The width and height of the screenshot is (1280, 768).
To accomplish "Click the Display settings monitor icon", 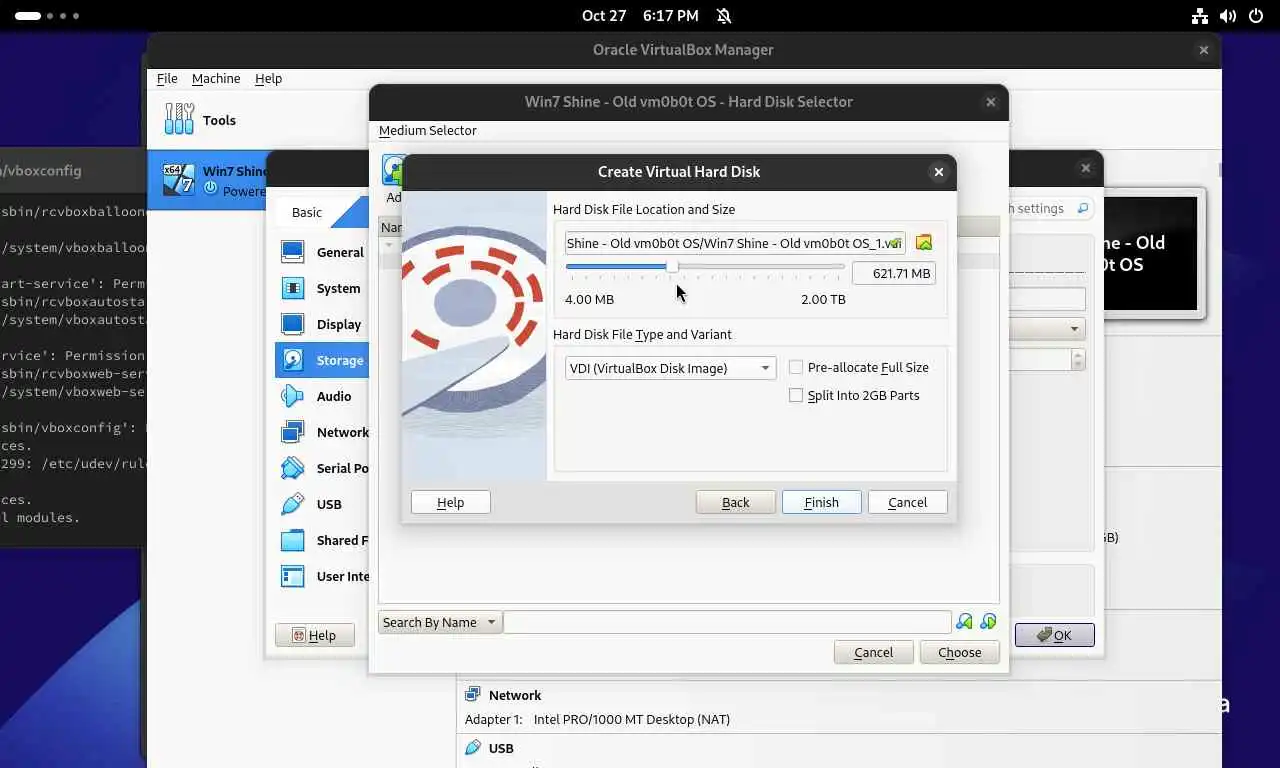I will [x=292, y=324].
